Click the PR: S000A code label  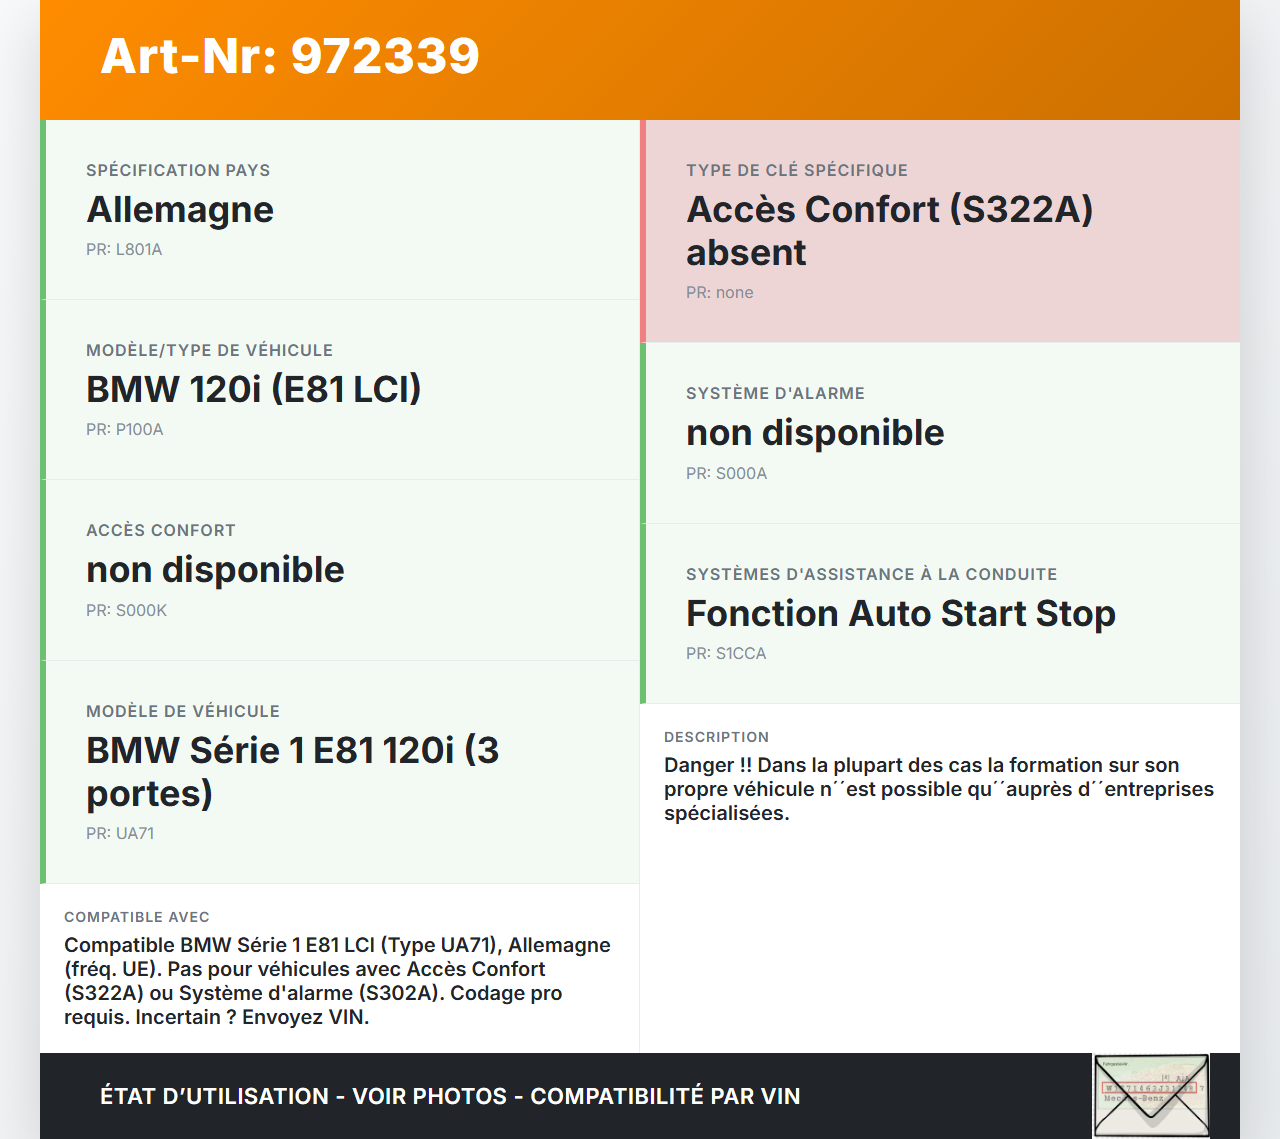tap(727, 474)
